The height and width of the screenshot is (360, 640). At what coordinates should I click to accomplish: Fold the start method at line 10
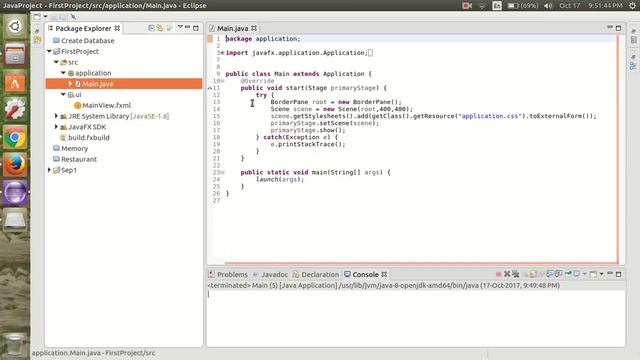pyautogui.click(x=222, y=81)
